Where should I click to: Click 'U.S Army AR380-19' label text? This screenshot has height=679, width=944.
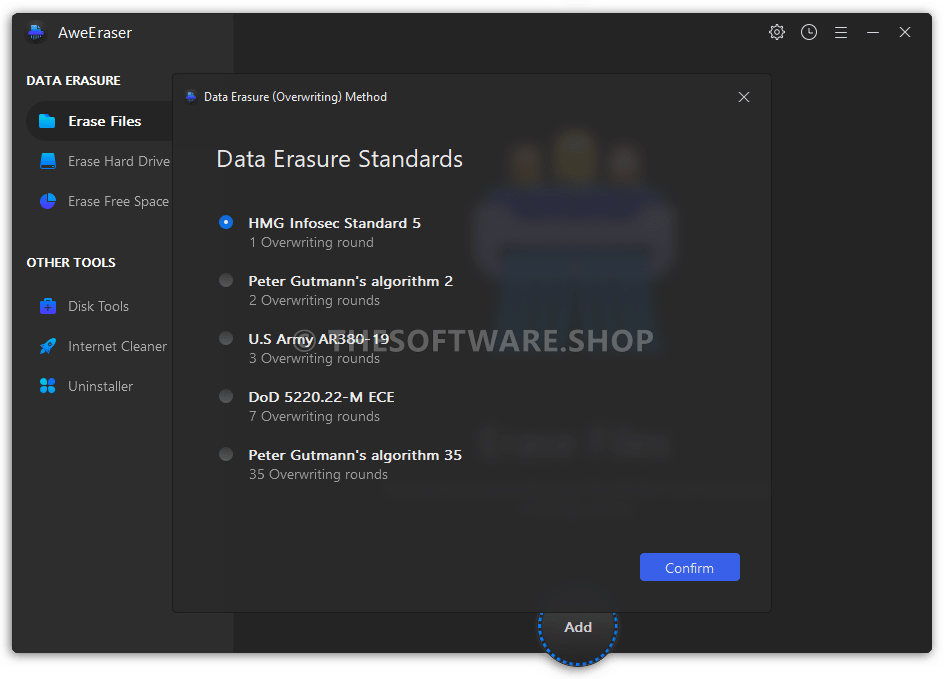[x=318, y=340]
